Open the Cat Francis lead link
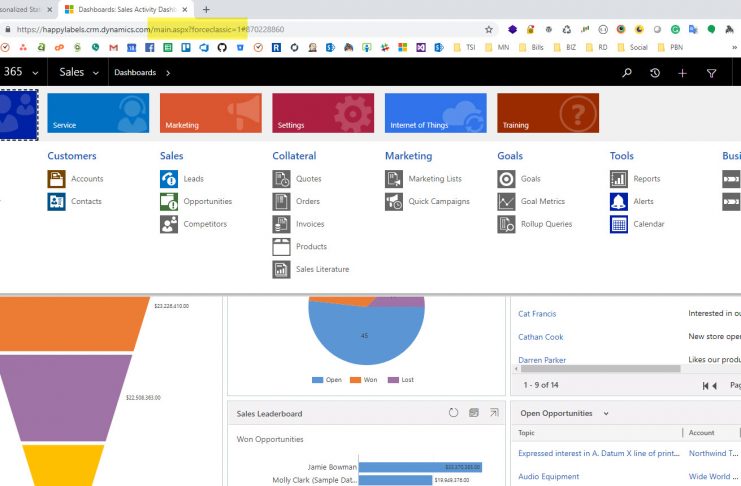741x486 pixels. [537, 314]
